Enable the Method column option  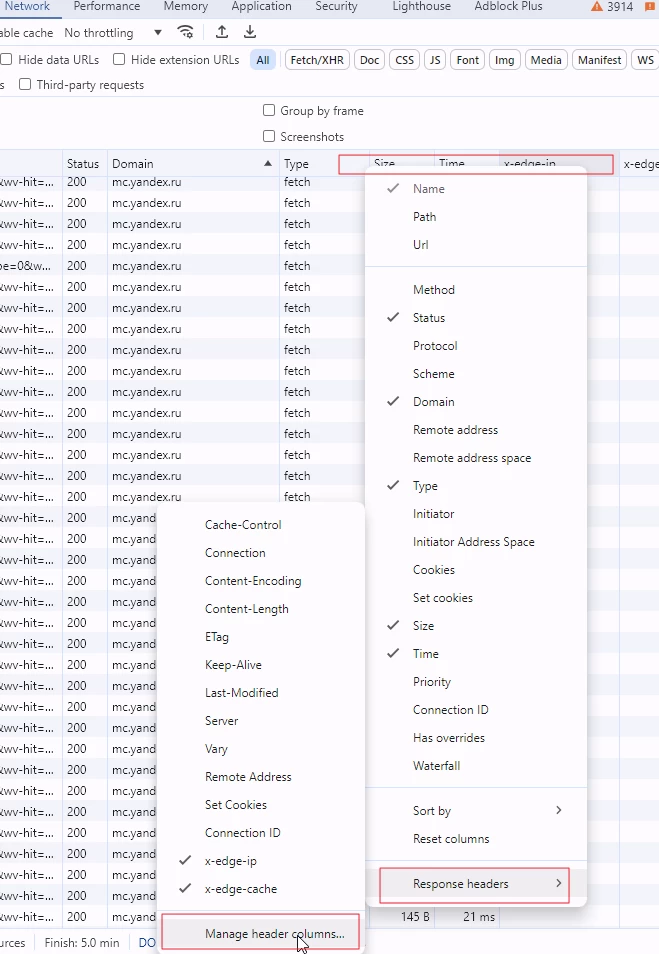coord(476,290)
